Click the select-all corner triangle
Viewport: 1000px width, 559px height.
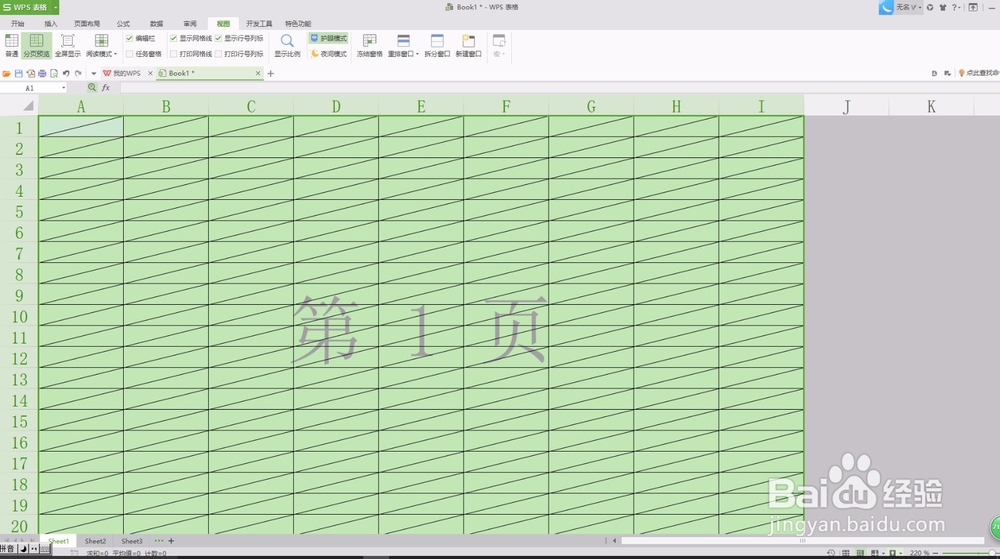28,106
